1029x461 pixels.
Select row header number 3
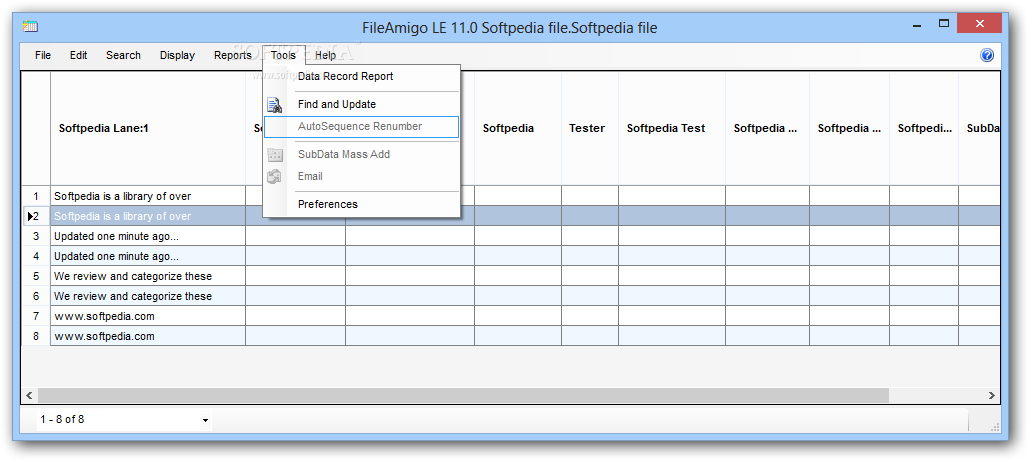pyautogui.click(x=36, y=236)
